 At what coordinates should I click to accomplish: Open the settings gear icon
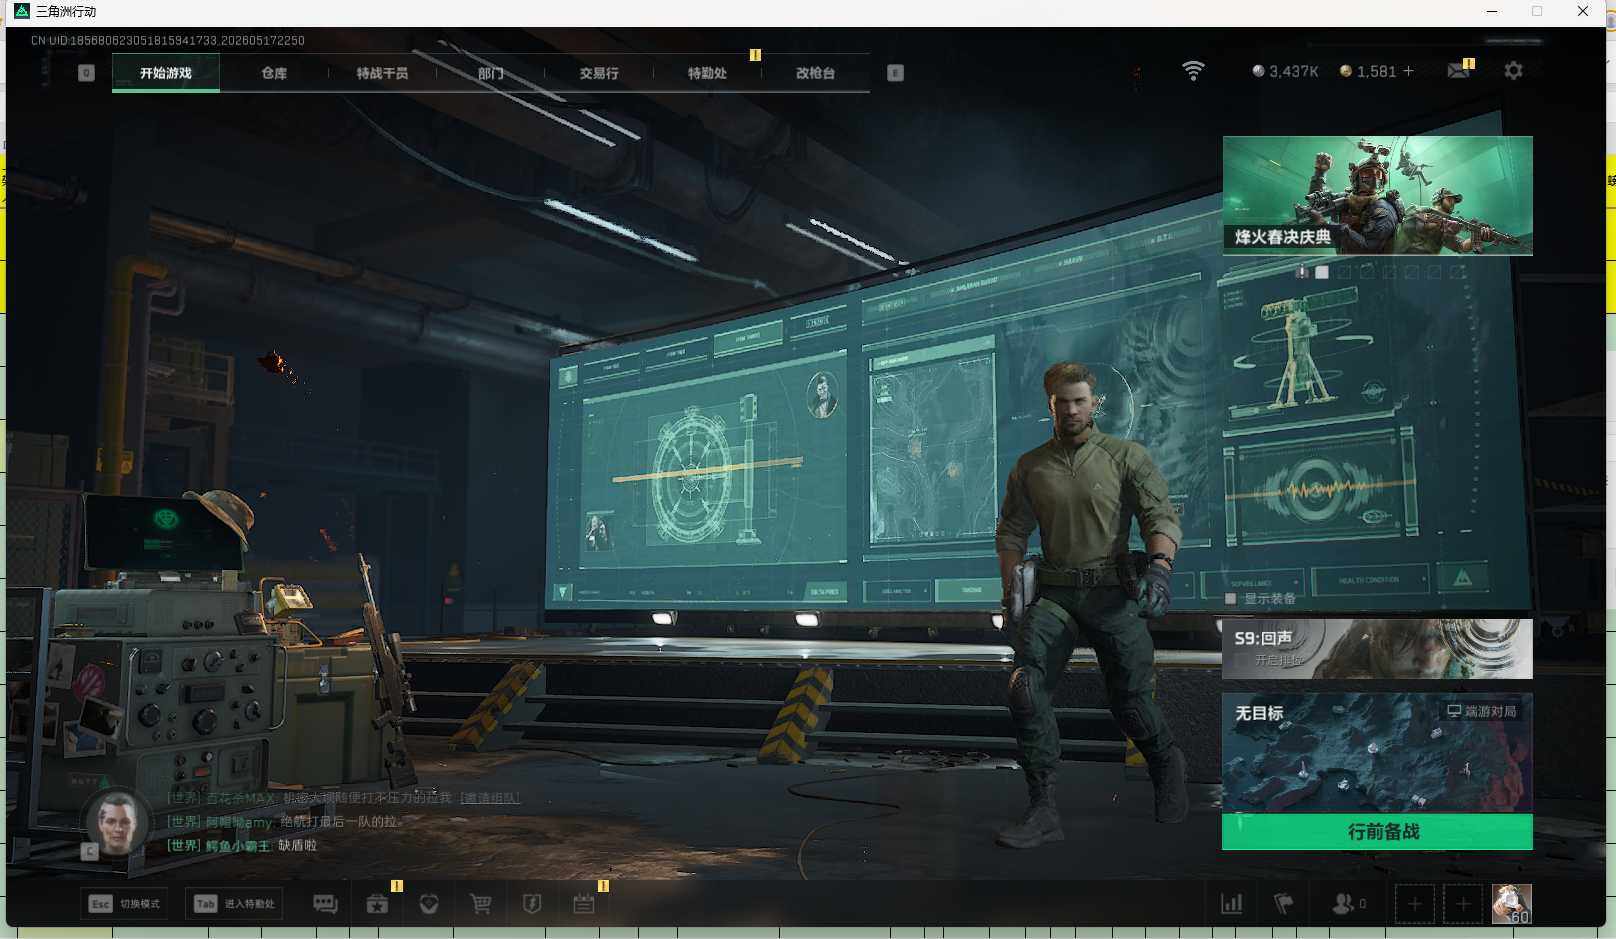(x=1513, y=71)
